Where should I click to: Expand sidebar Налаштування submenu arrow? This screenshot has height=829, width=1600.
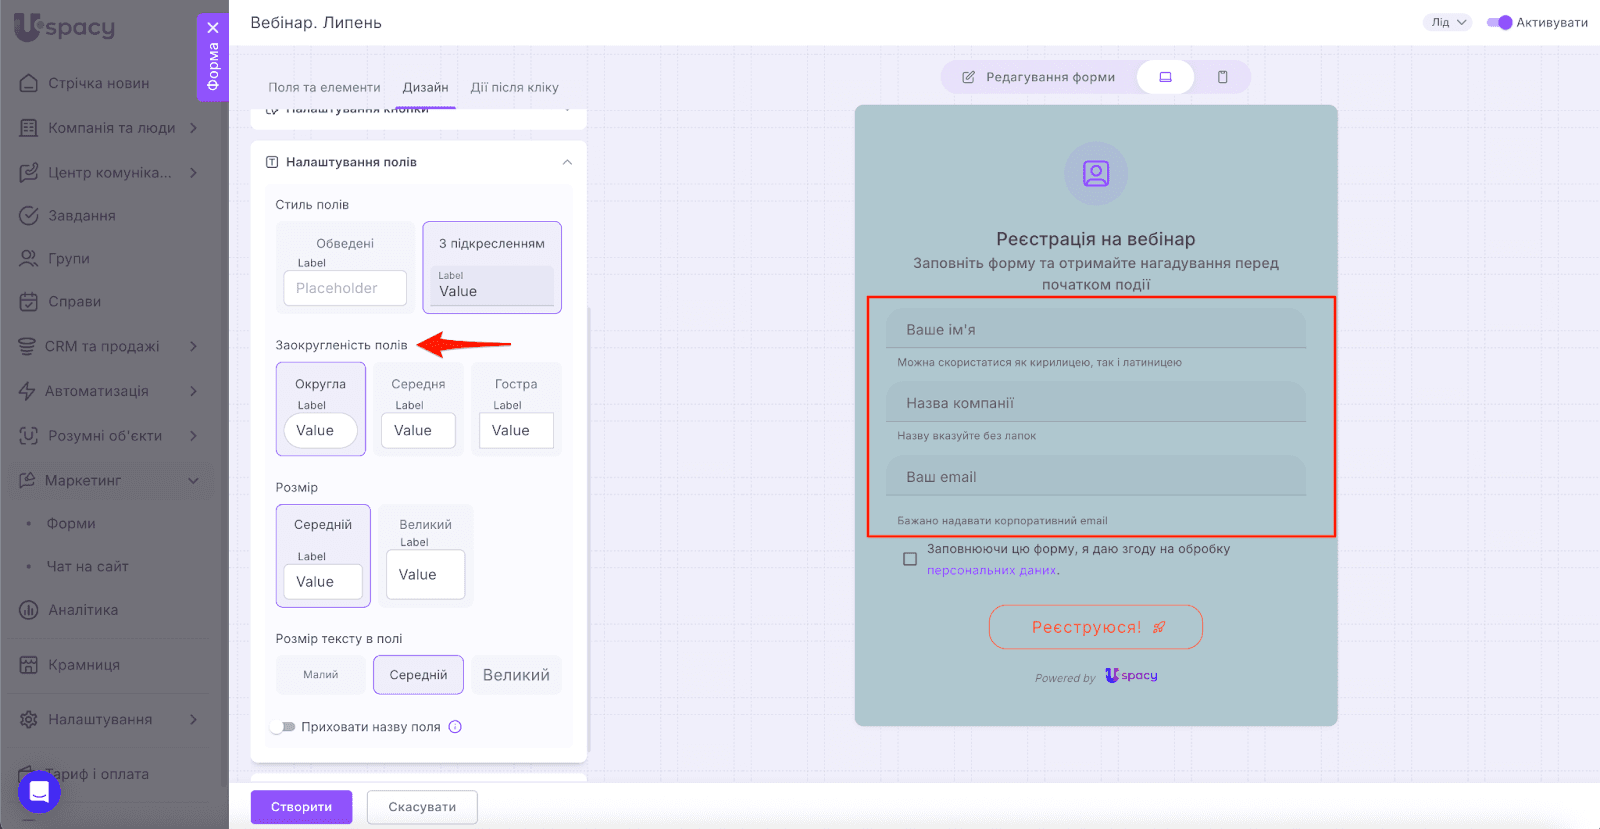click(x=193, y=719)
